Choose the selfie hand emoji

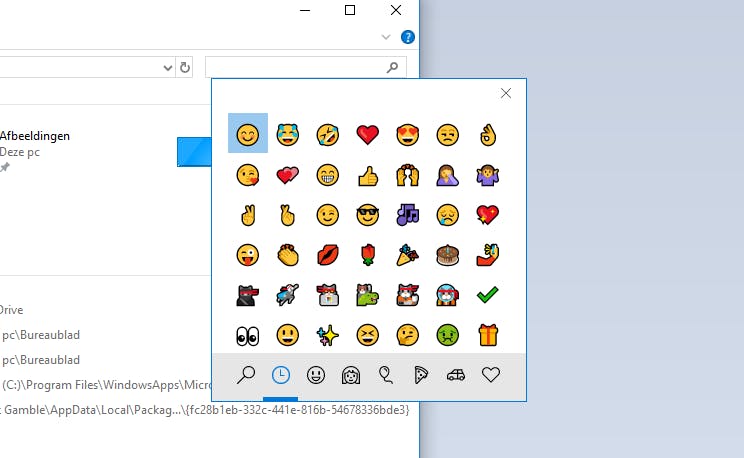pyautogui.click(x=488, y=255)
